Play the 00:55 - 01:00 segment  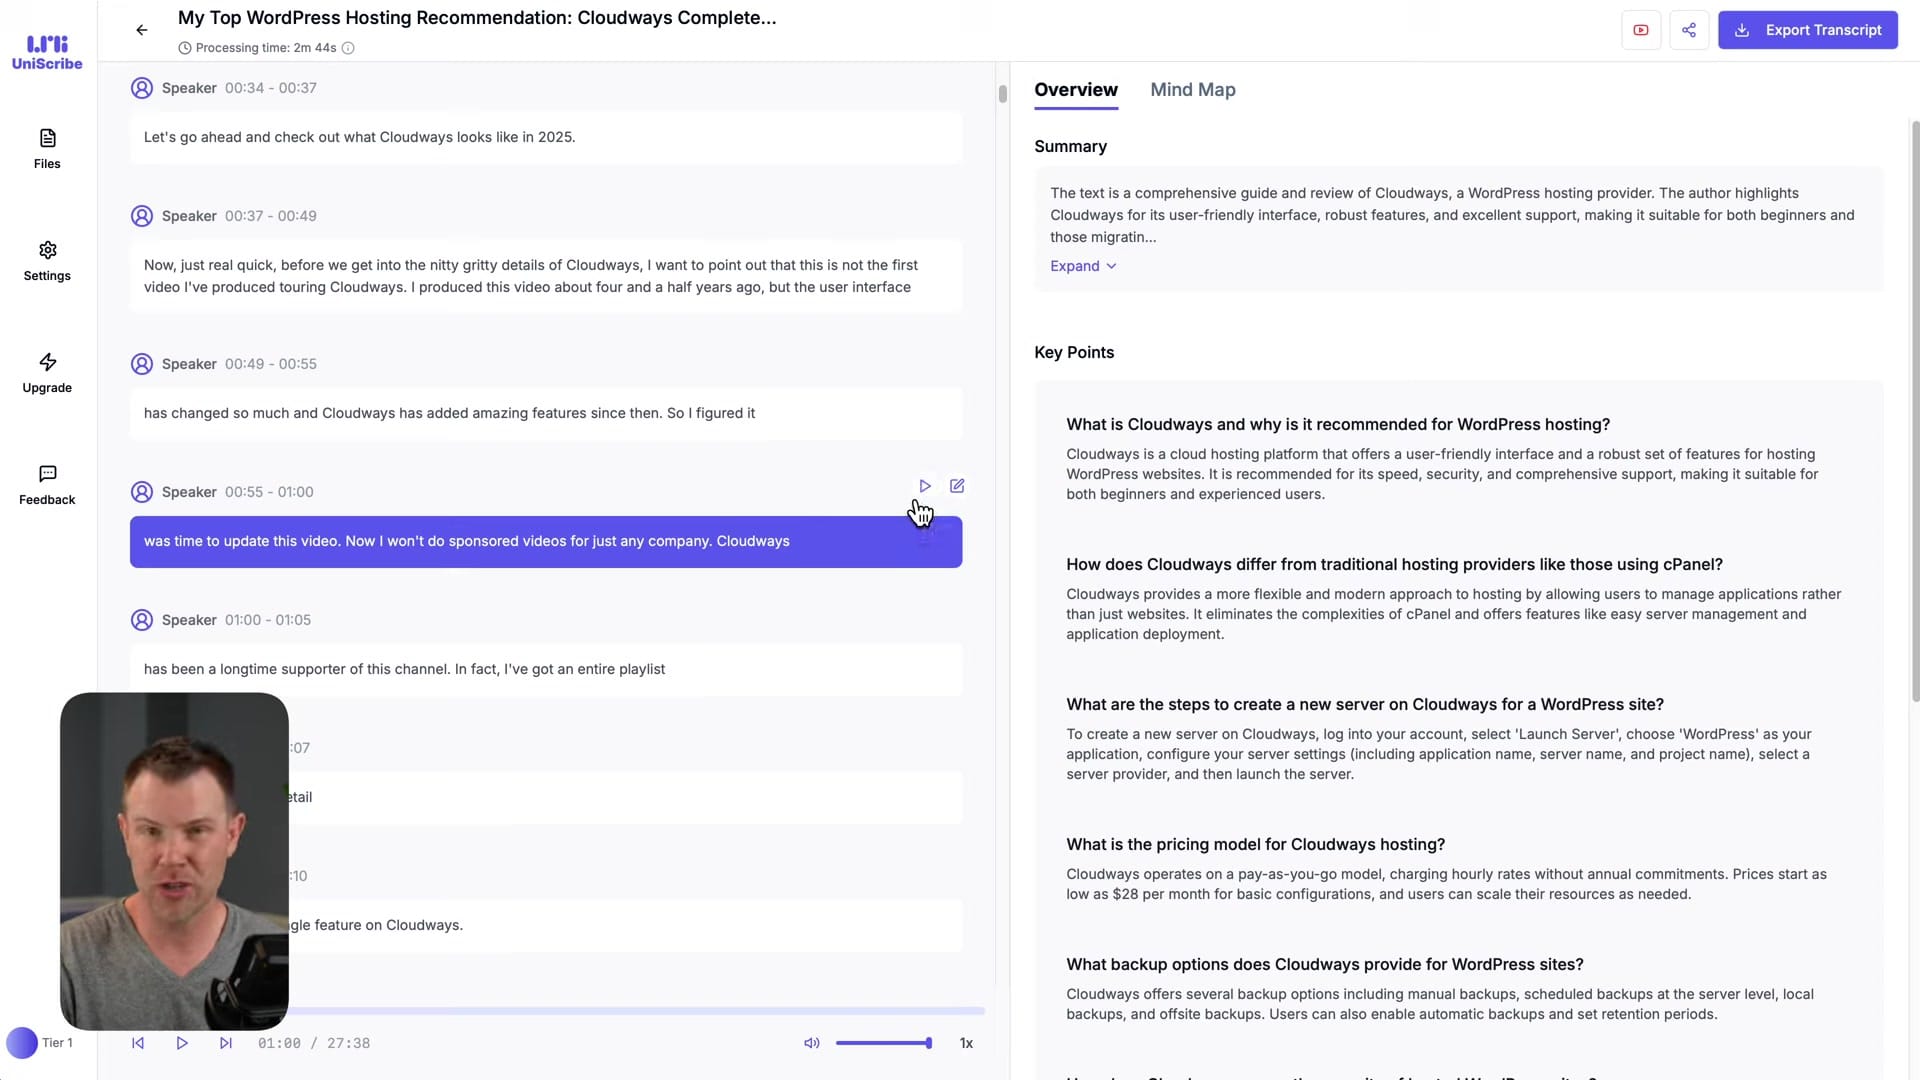coord(925,486)
